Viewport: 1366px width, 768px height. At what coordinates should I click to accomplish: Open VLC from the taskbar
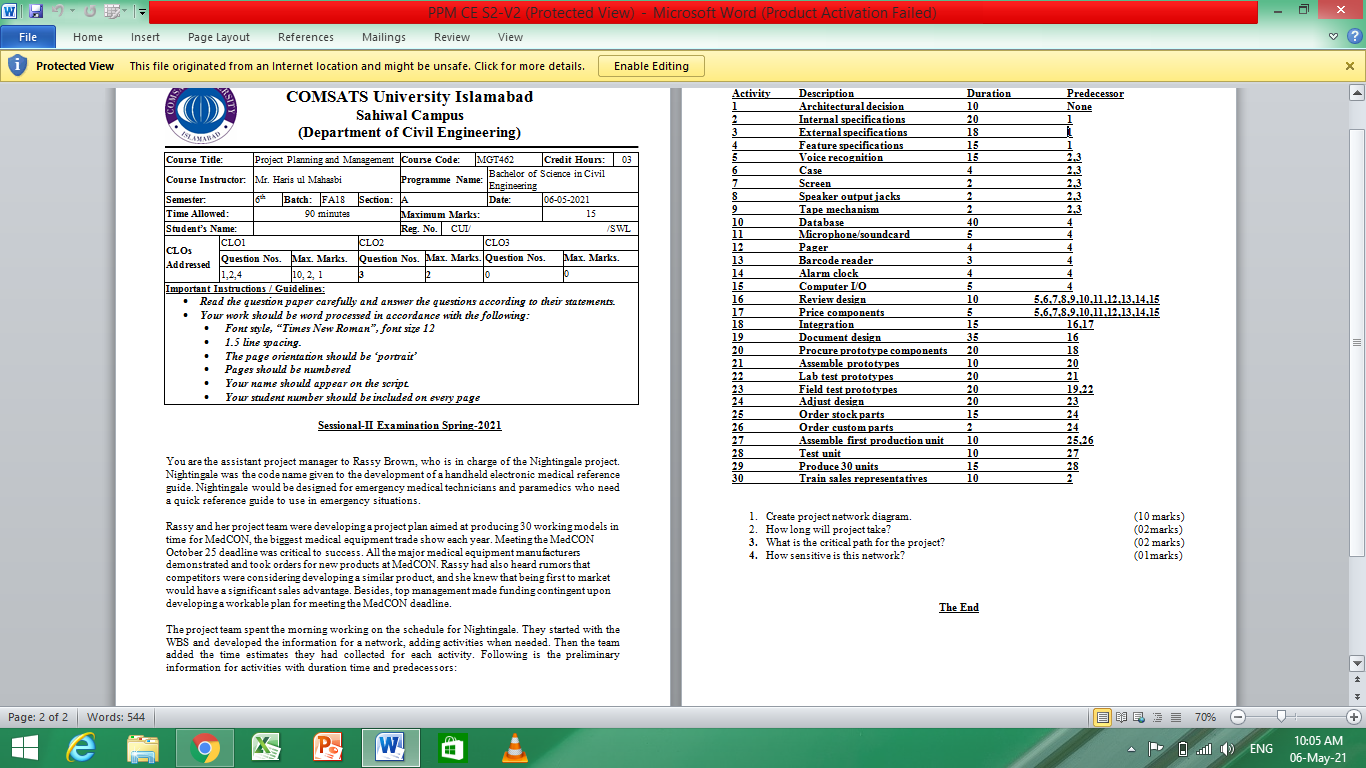click(x=516, y=747)
